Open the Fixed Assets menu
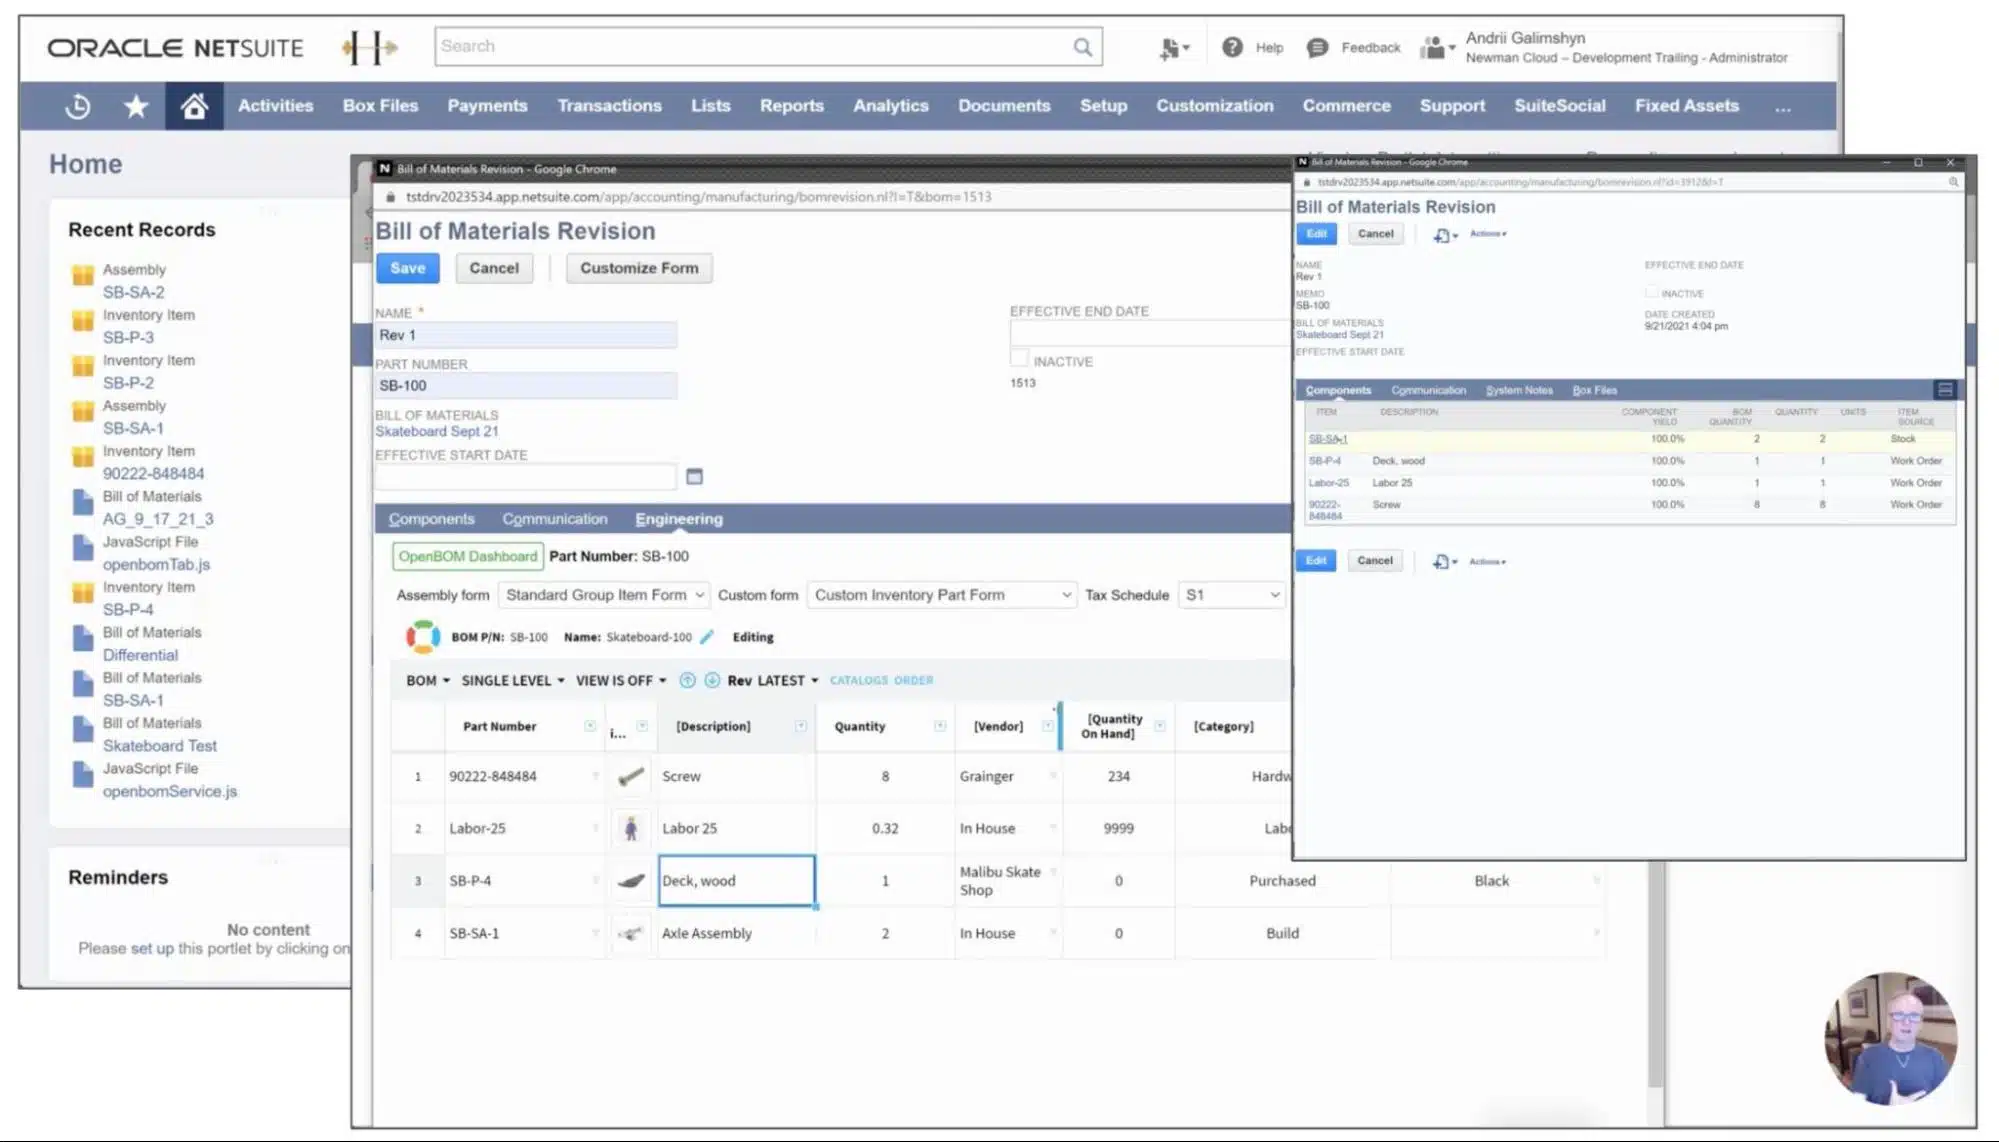 1687,106
